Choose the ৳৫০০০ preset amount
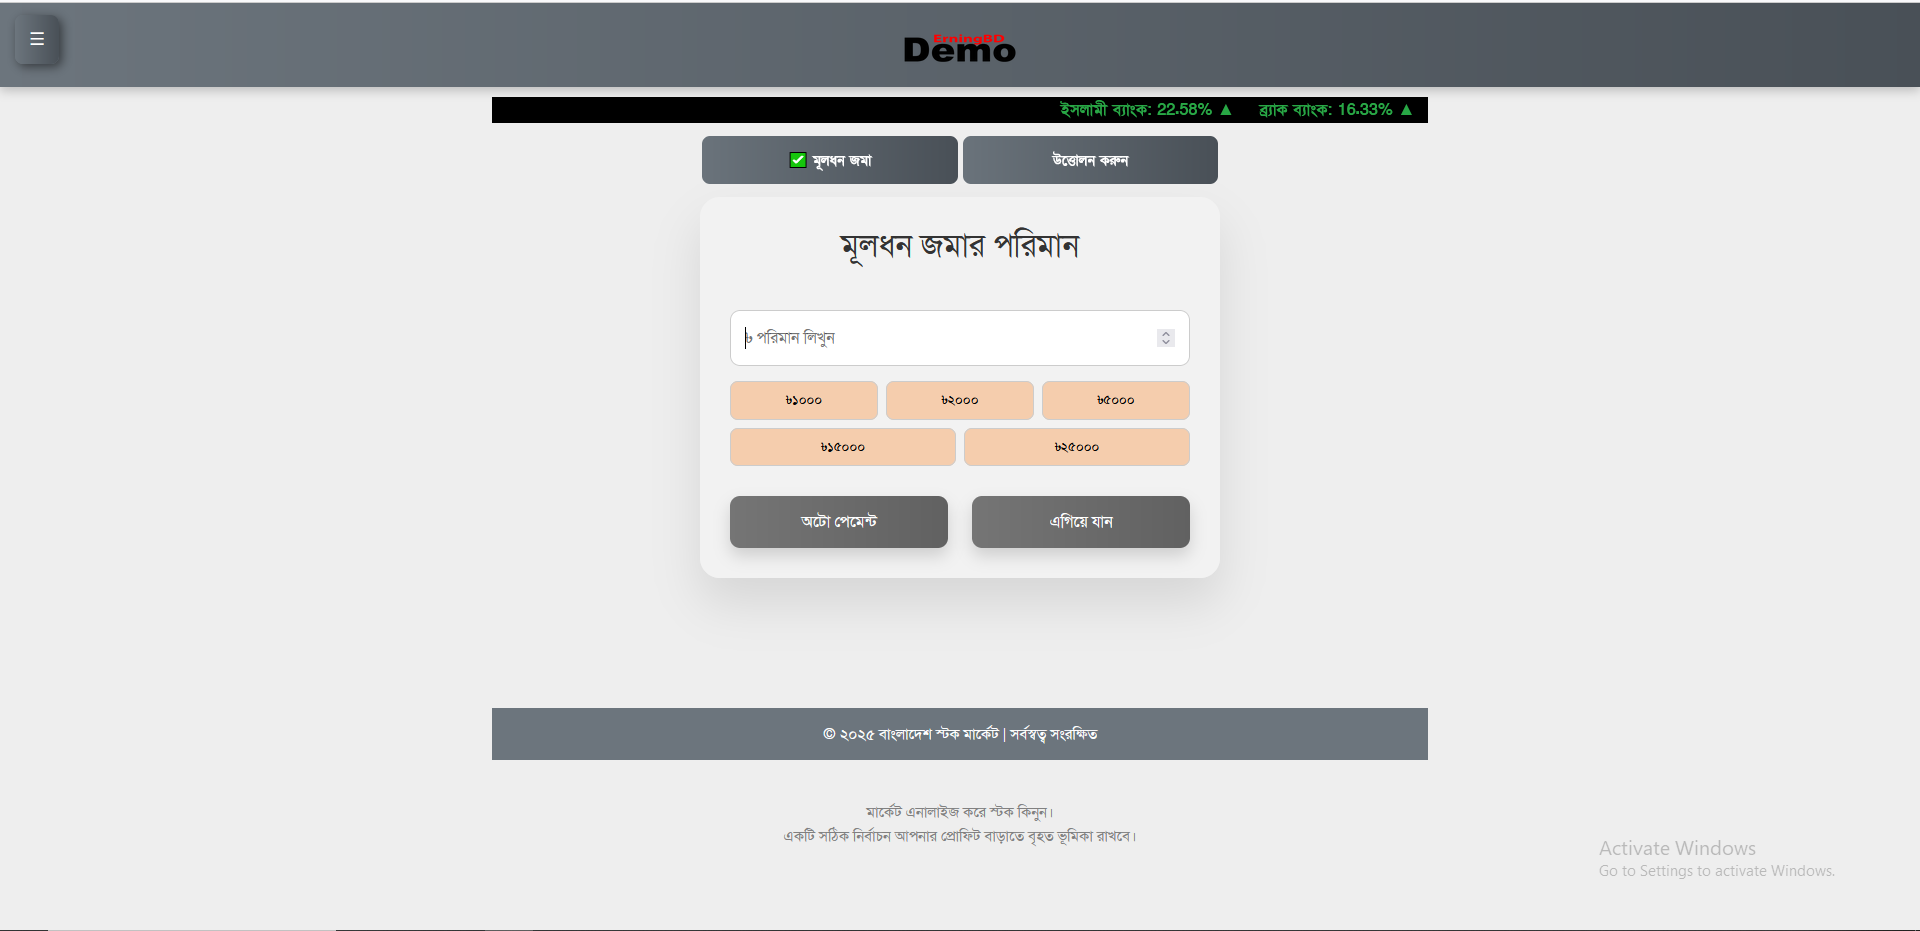This screenshot has height=931, width=1920. tap(1115, 400)
